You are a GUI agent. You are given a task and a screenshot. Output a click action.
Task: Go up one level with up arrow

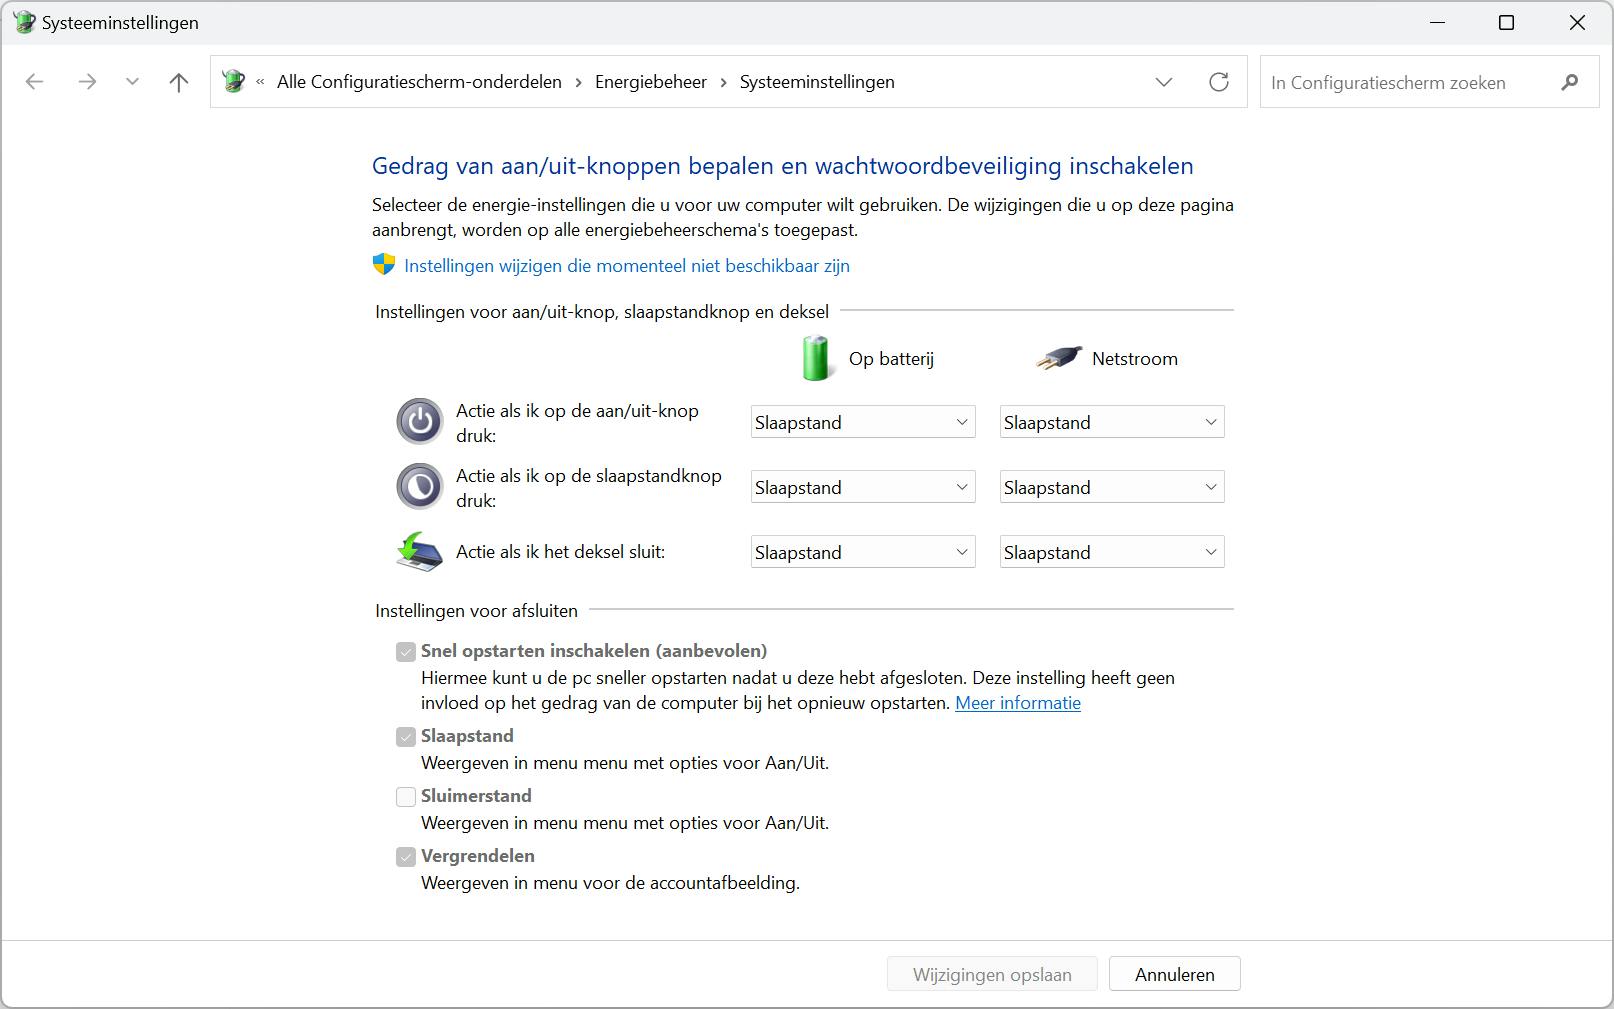tap(179, 82)
